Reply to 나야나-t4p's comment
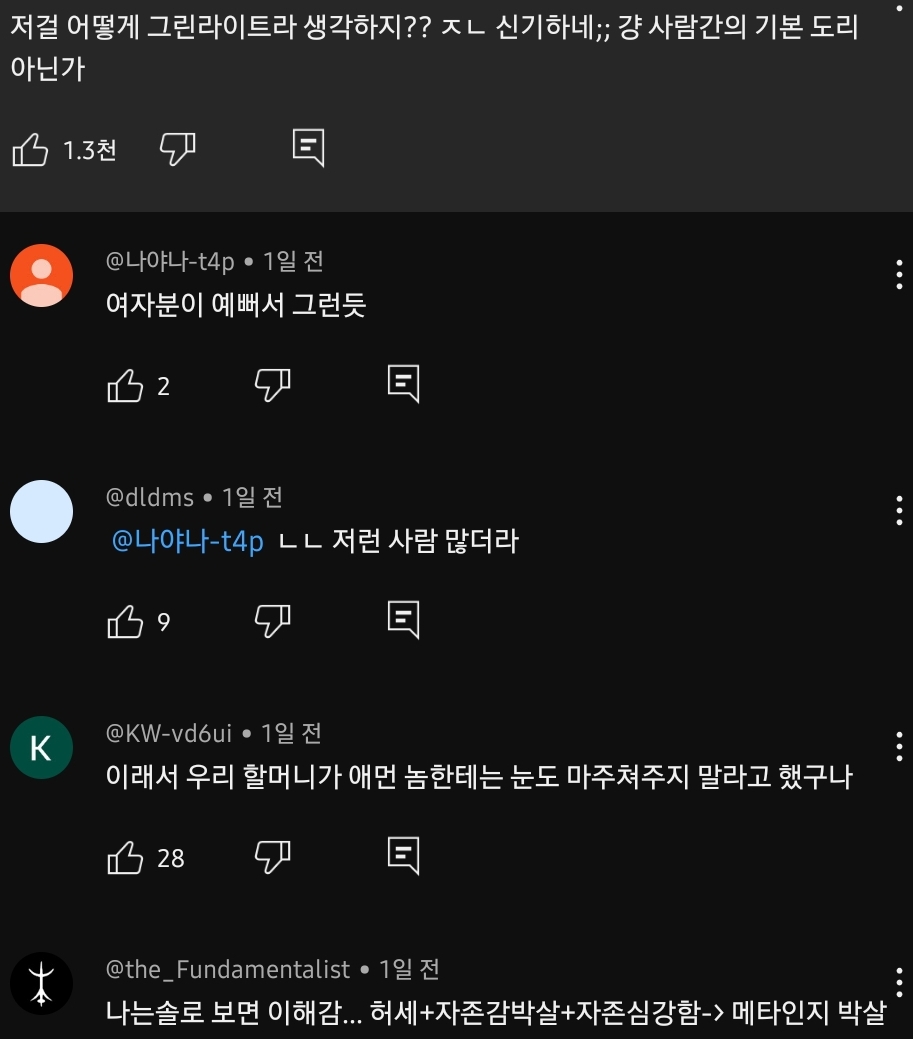Viewport: 913px width, 1039px height. [x=403, y=384]
